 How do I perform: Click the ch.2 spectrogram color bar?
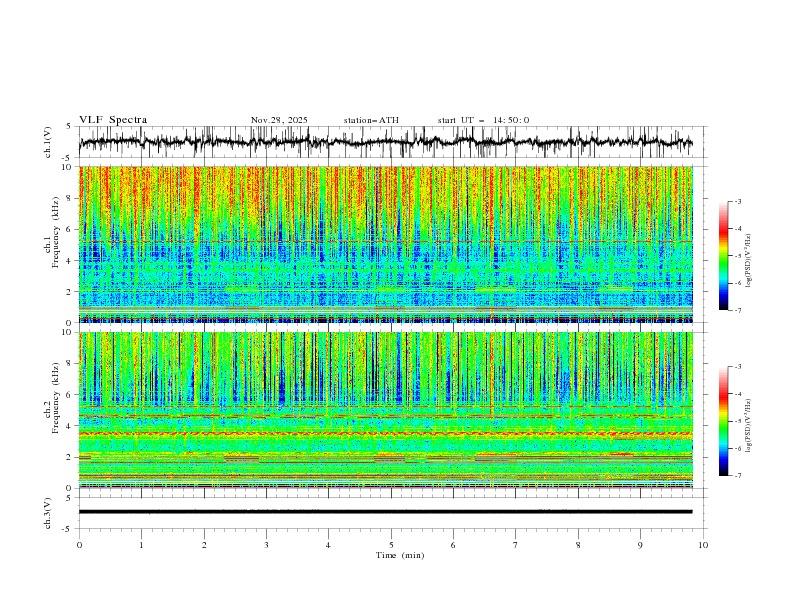(x=723, y=421)
